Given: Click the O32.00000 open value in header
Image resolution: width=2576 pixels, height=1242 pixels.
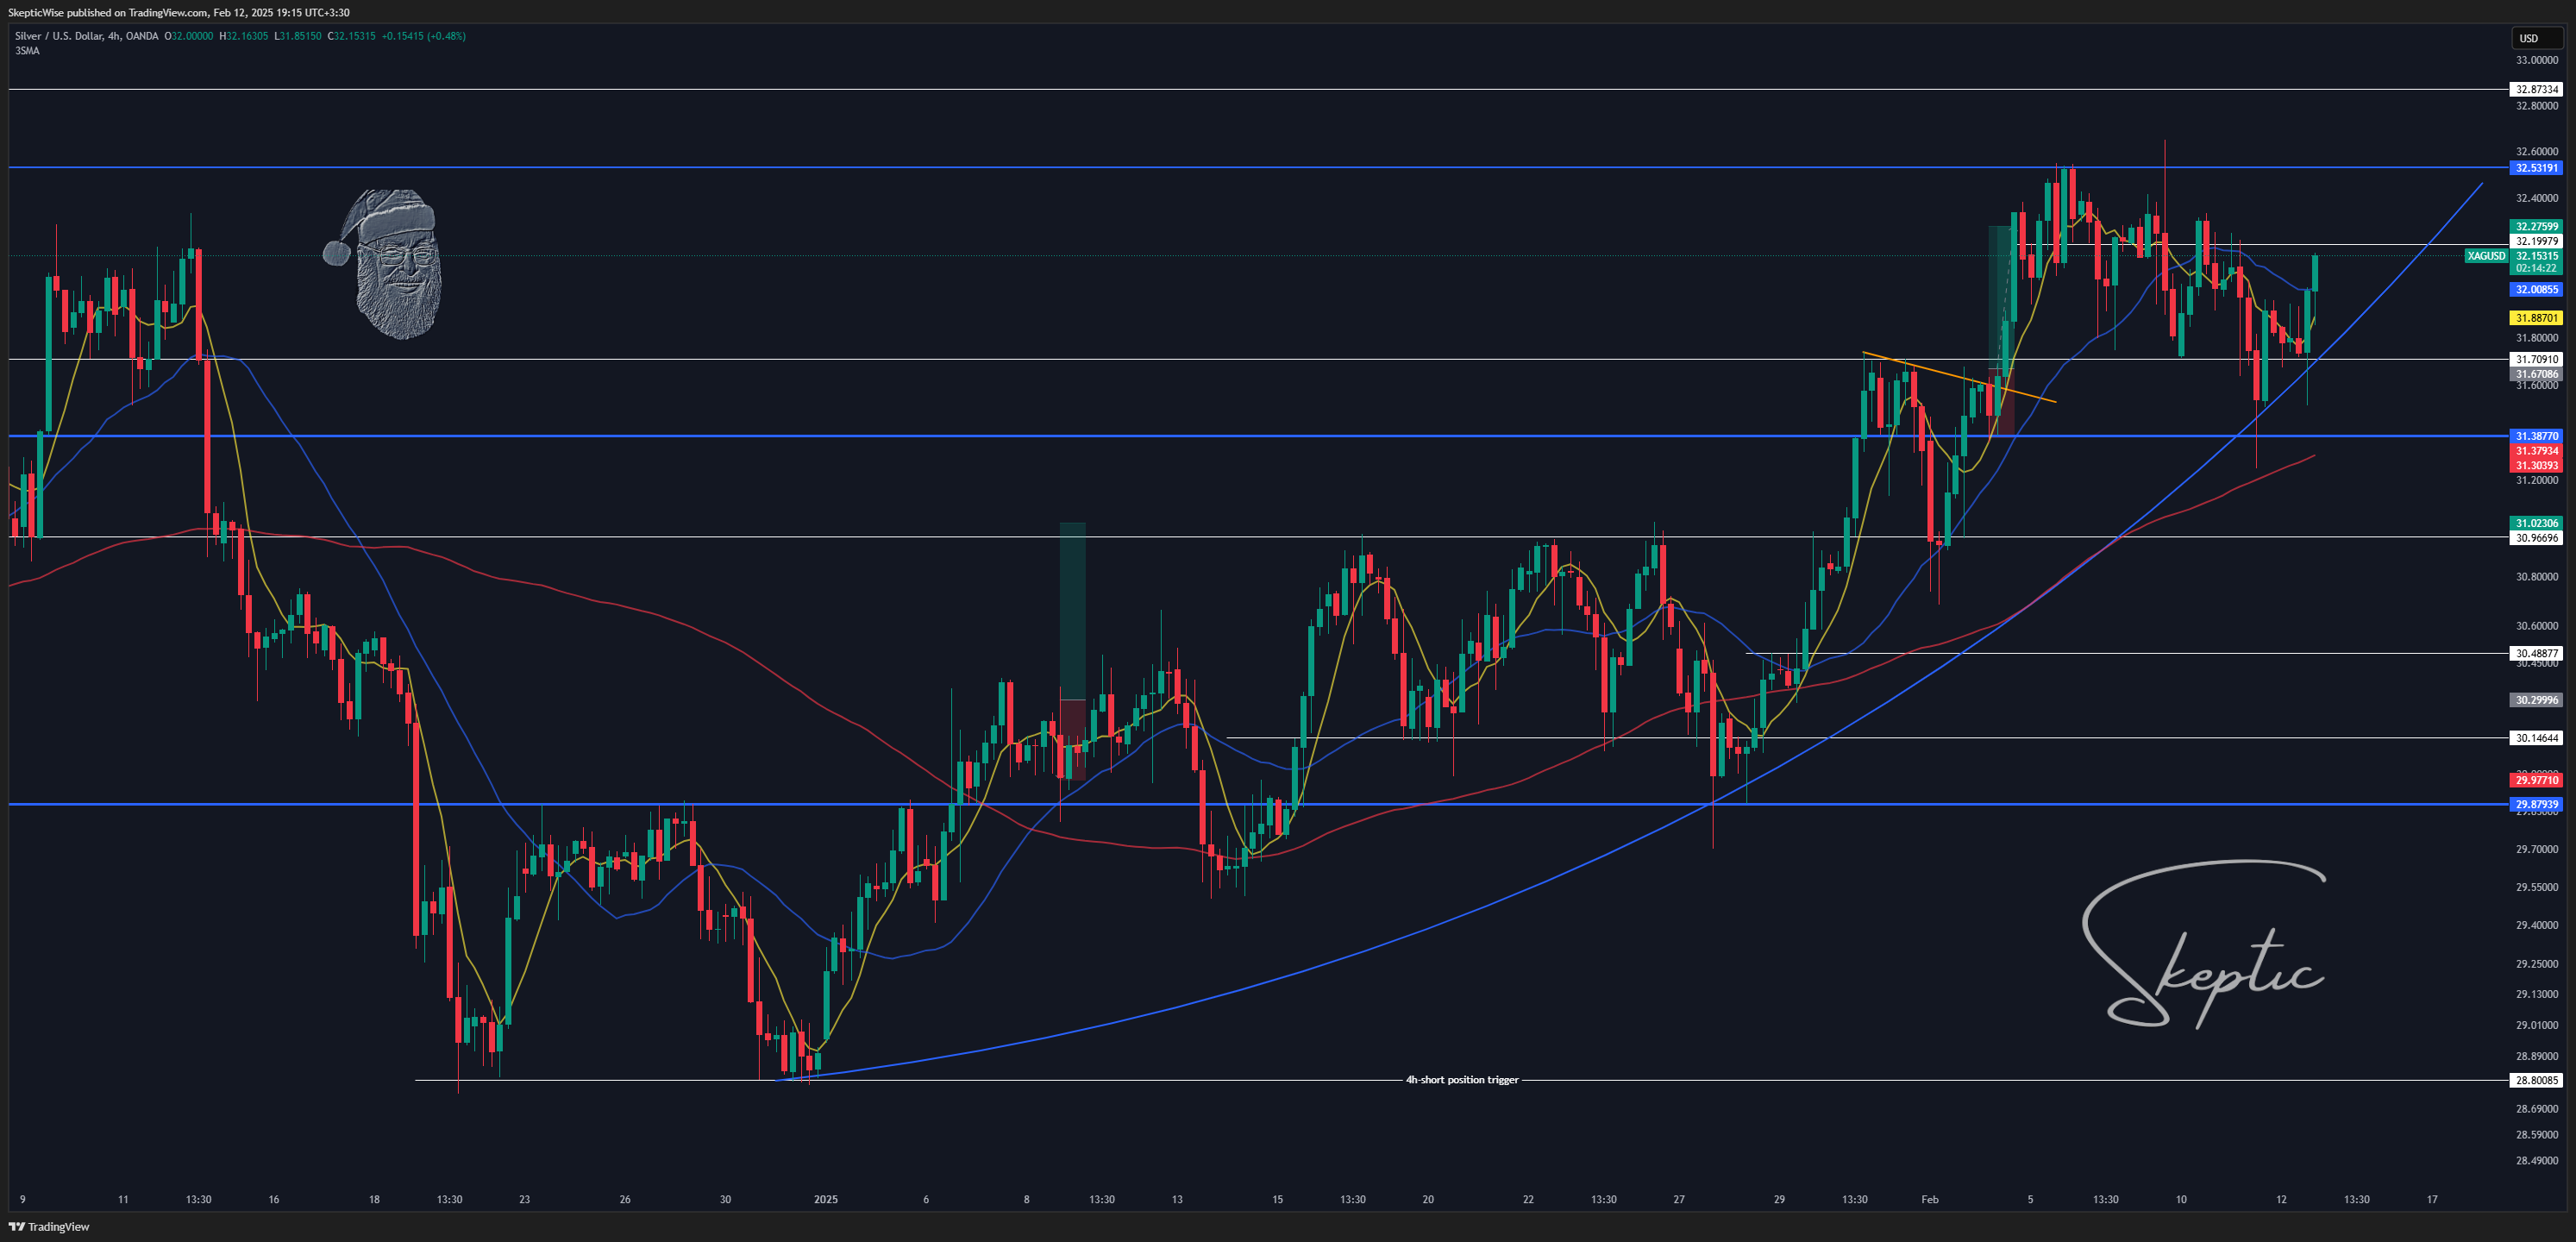Looking at the screenshot, I should point(189,36).
